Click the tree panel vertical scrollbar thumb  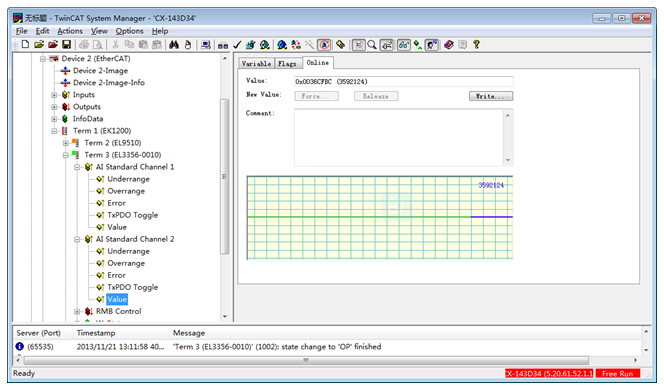(x=224, y=176)
